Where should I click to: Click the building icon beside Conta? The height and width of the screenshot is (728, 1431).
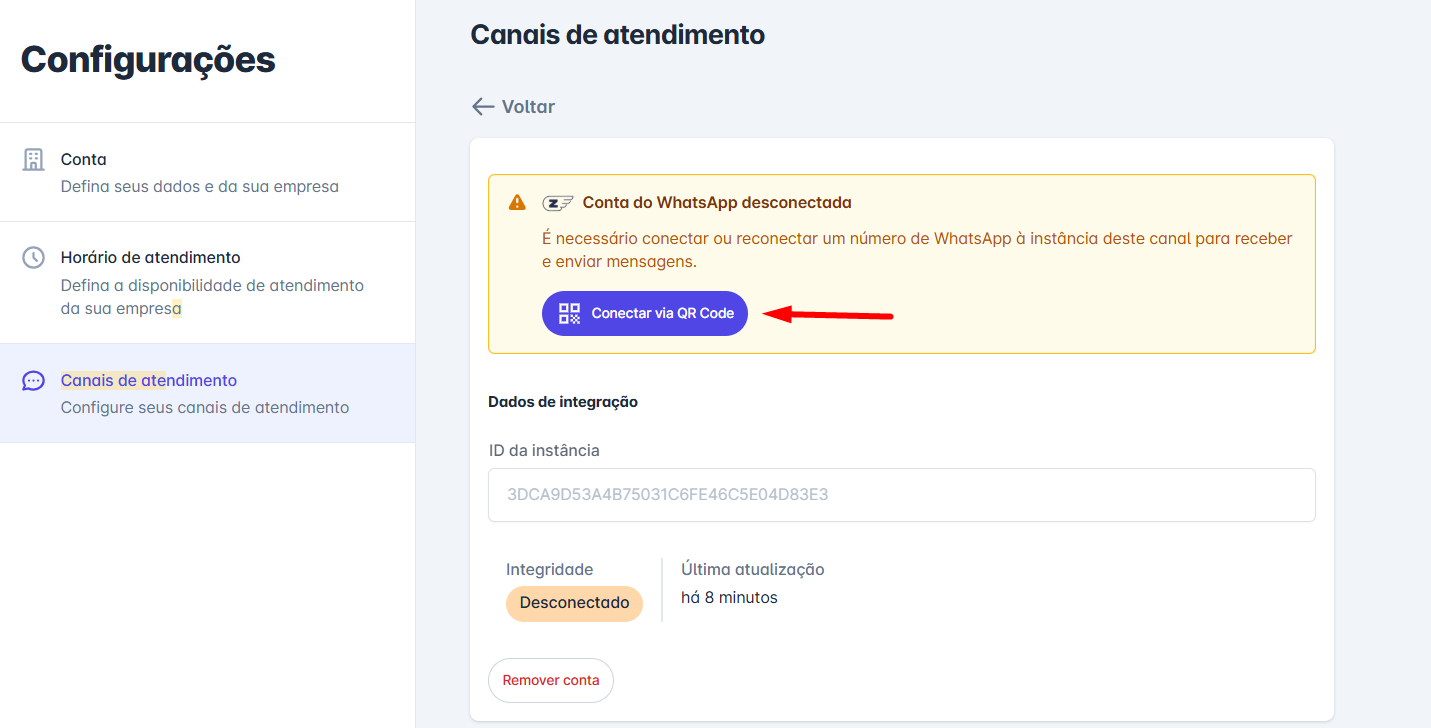[34, 160]
